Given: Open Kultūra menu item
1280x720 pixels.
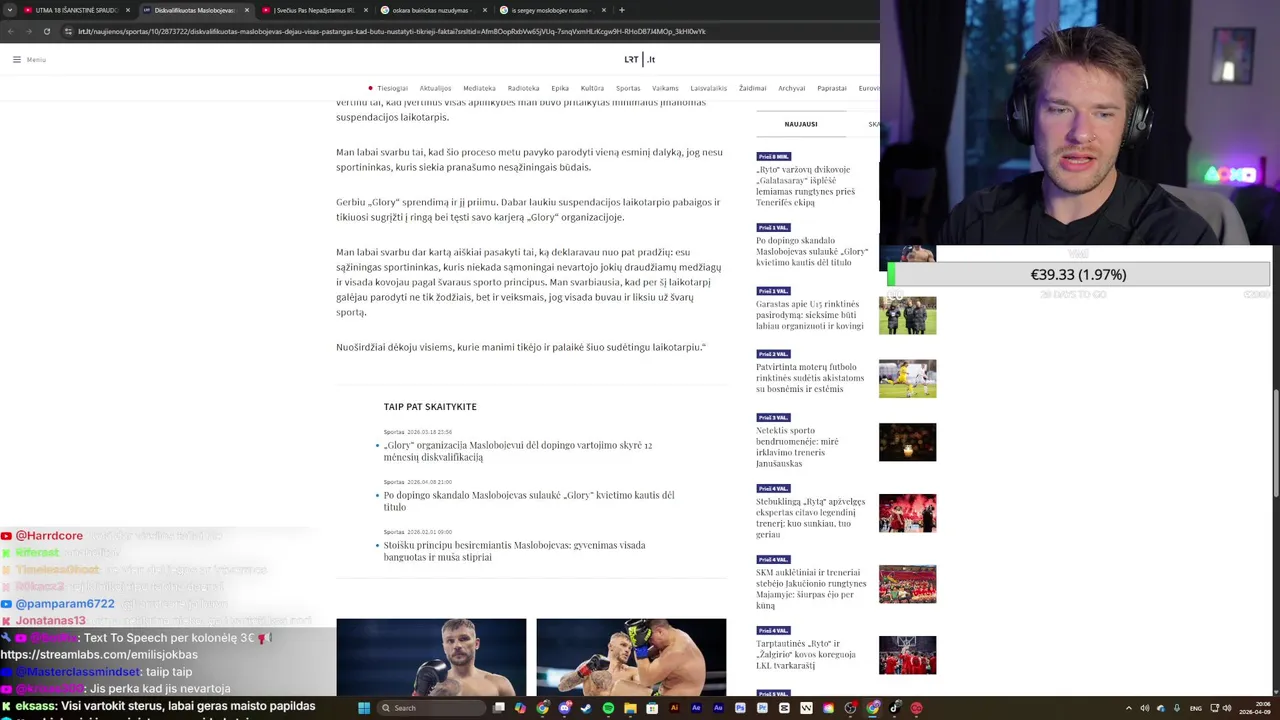Looking at the screenshot, I should click(592, 88).
